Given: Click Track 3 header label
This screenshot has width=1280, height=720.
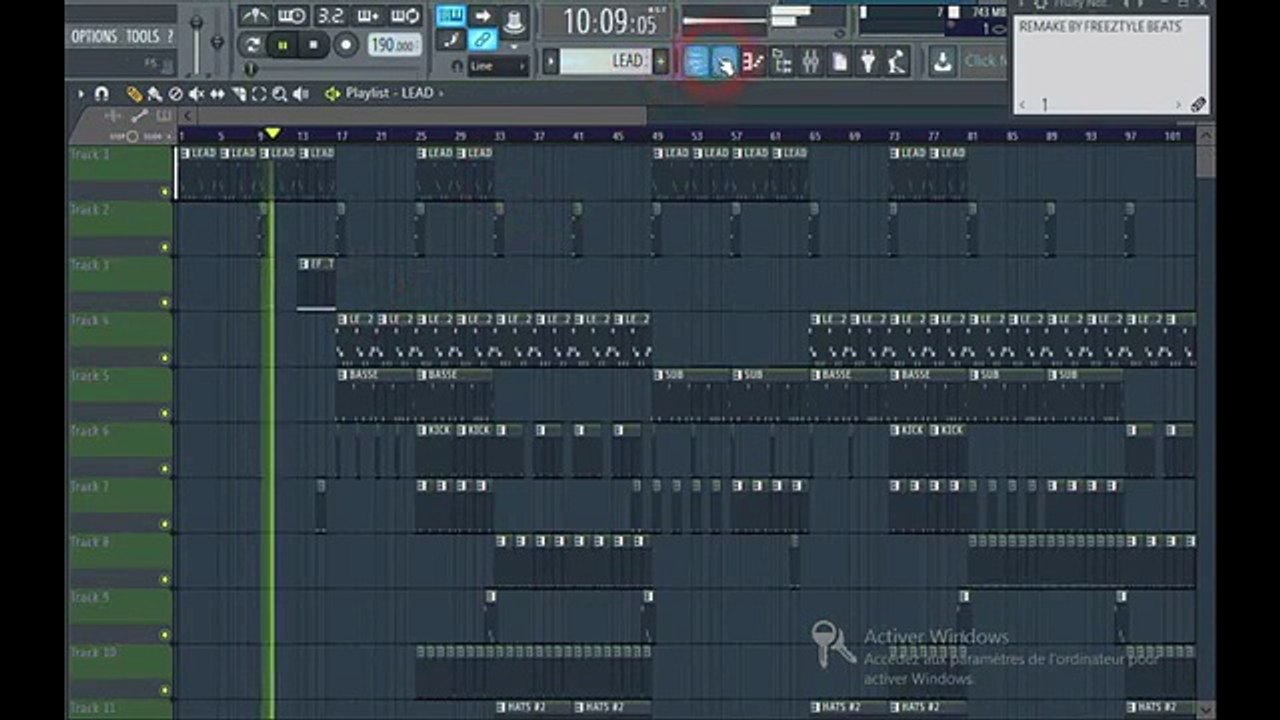Looking at the screenshot, I should 90,265.
